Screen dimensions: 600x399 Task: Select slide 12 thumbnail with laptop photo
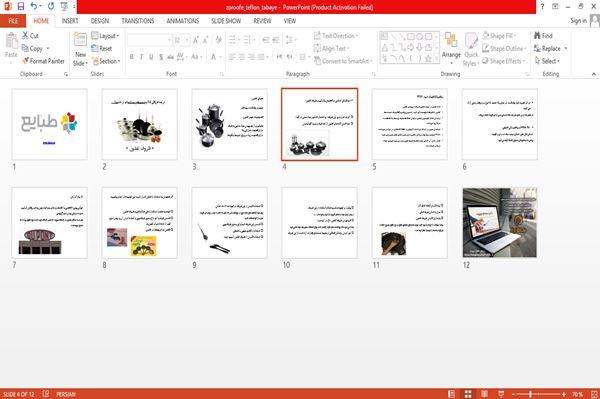coord(500,223)
